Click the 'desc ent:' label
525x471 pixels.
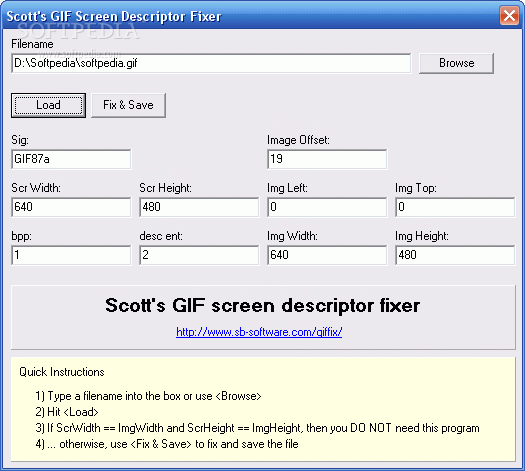click(x=161, y=236)
